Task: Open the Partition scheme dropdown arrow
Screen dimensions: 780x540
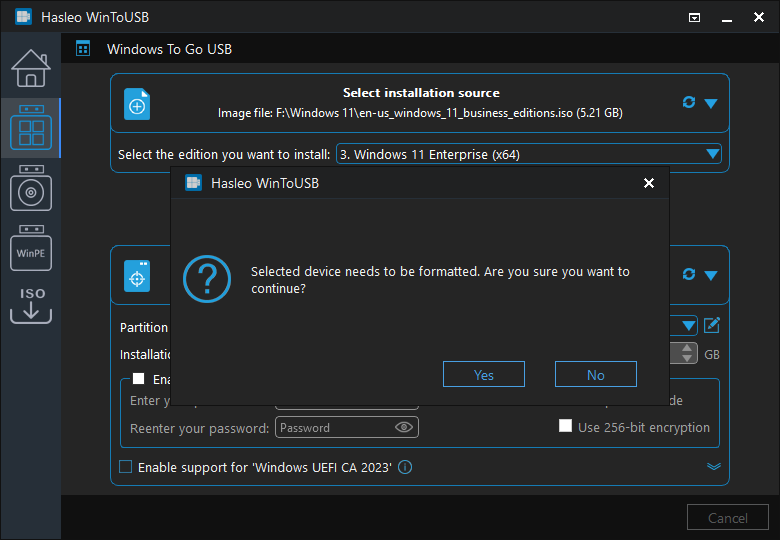Action: pos(688,326)
